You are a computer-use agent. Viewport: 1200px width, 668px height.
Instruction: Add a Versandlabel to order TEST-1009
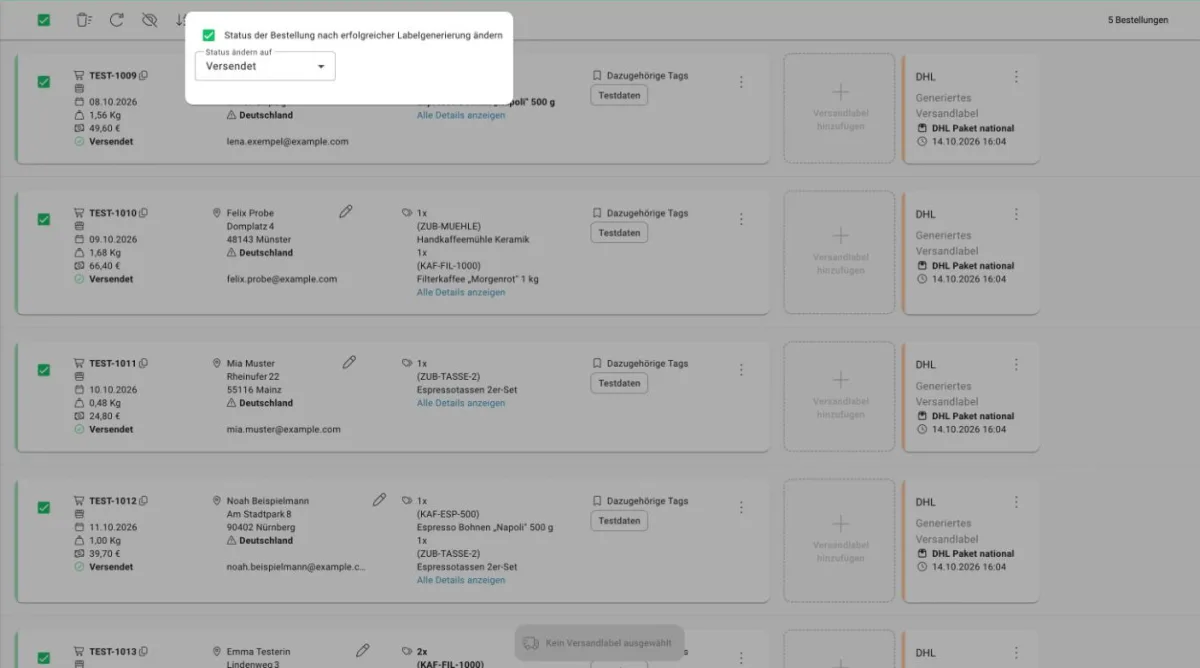[840, 108]
